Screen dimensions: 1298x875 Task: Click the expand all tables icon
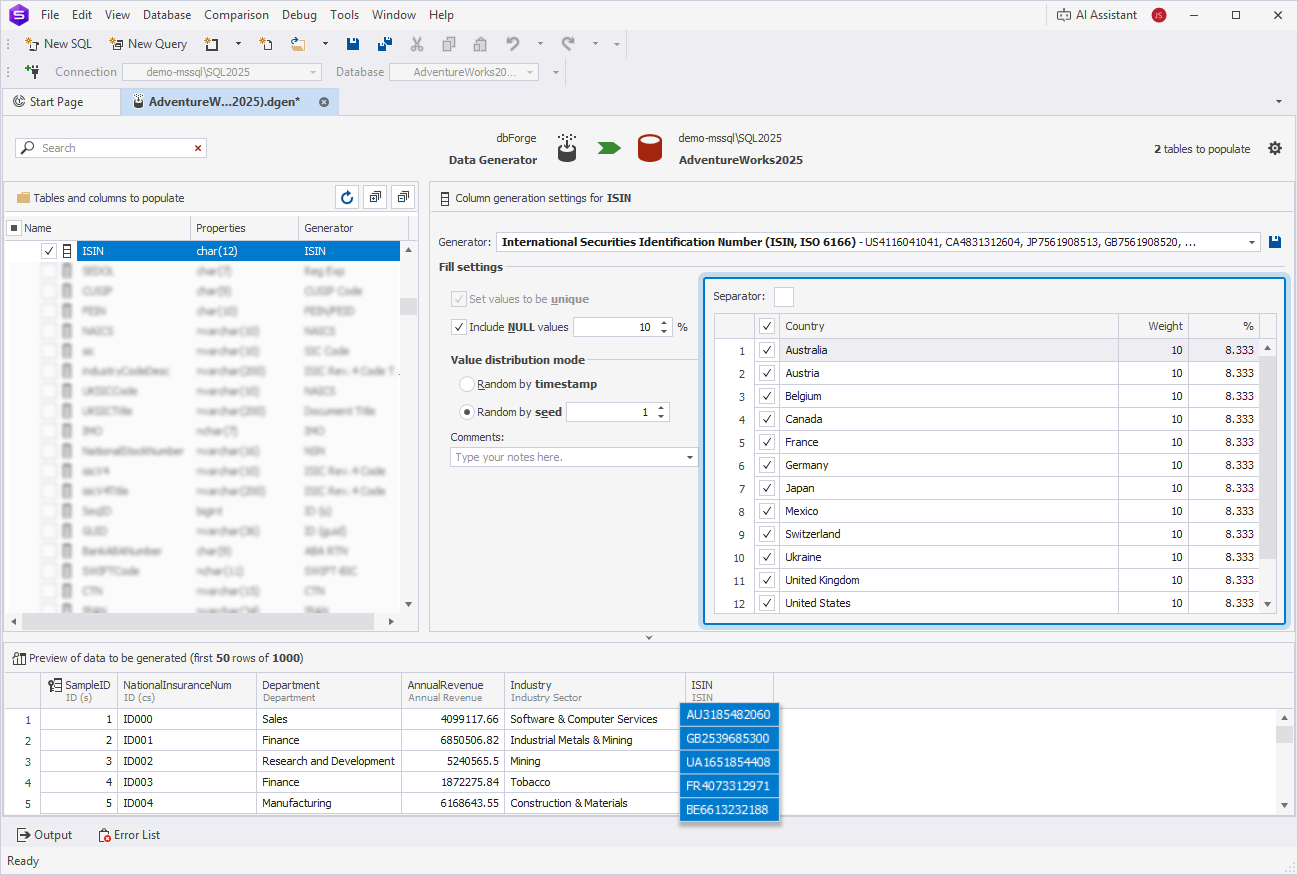point(375,198)
